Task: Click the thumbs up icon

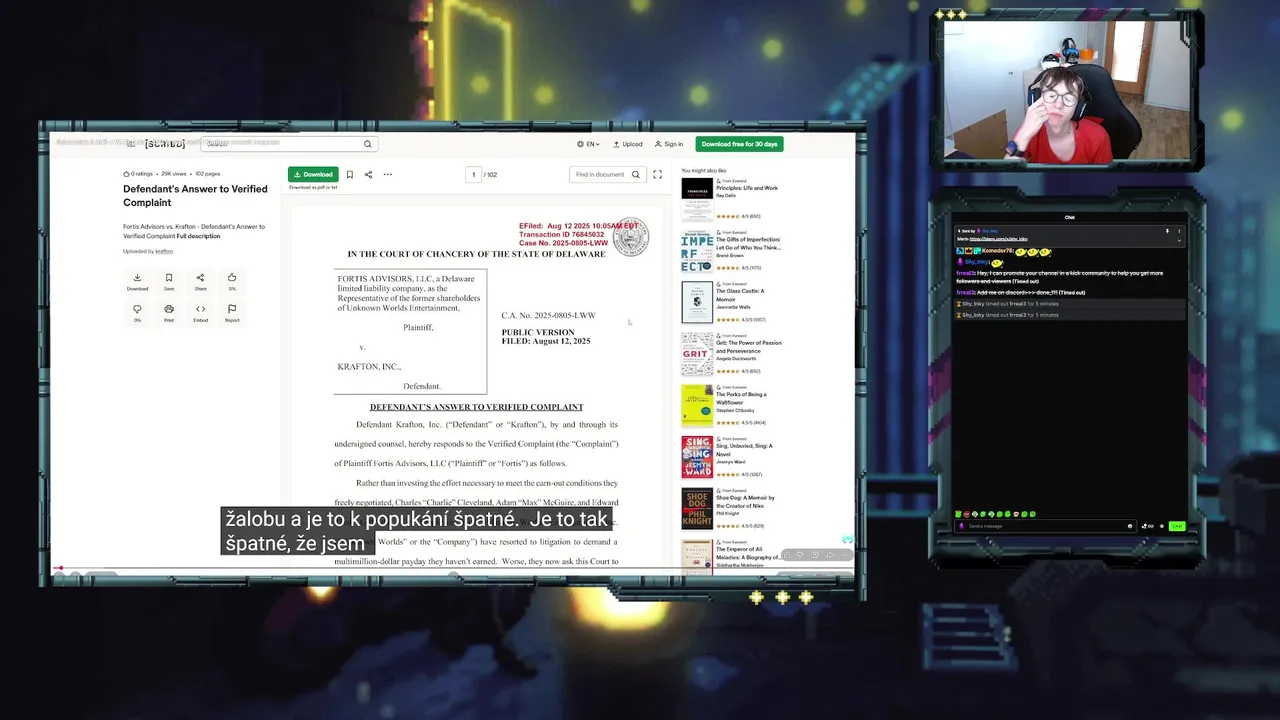Action: [x=232, y=281]
